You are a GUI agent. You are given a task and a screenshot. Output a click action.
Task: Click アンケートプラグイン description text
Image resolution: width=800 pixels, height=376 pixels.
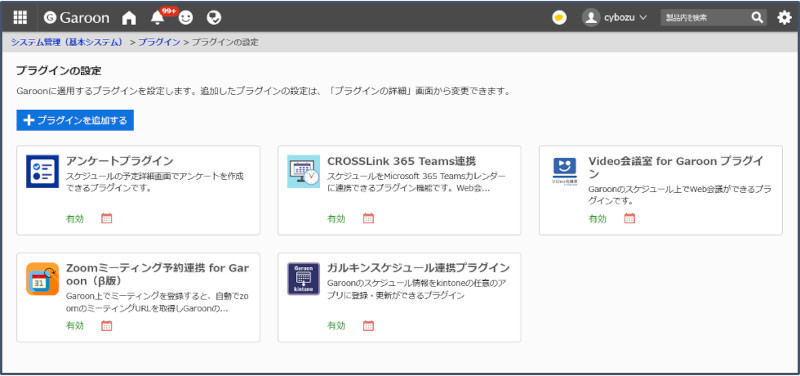pyautogui.click(x=155, y=182)
